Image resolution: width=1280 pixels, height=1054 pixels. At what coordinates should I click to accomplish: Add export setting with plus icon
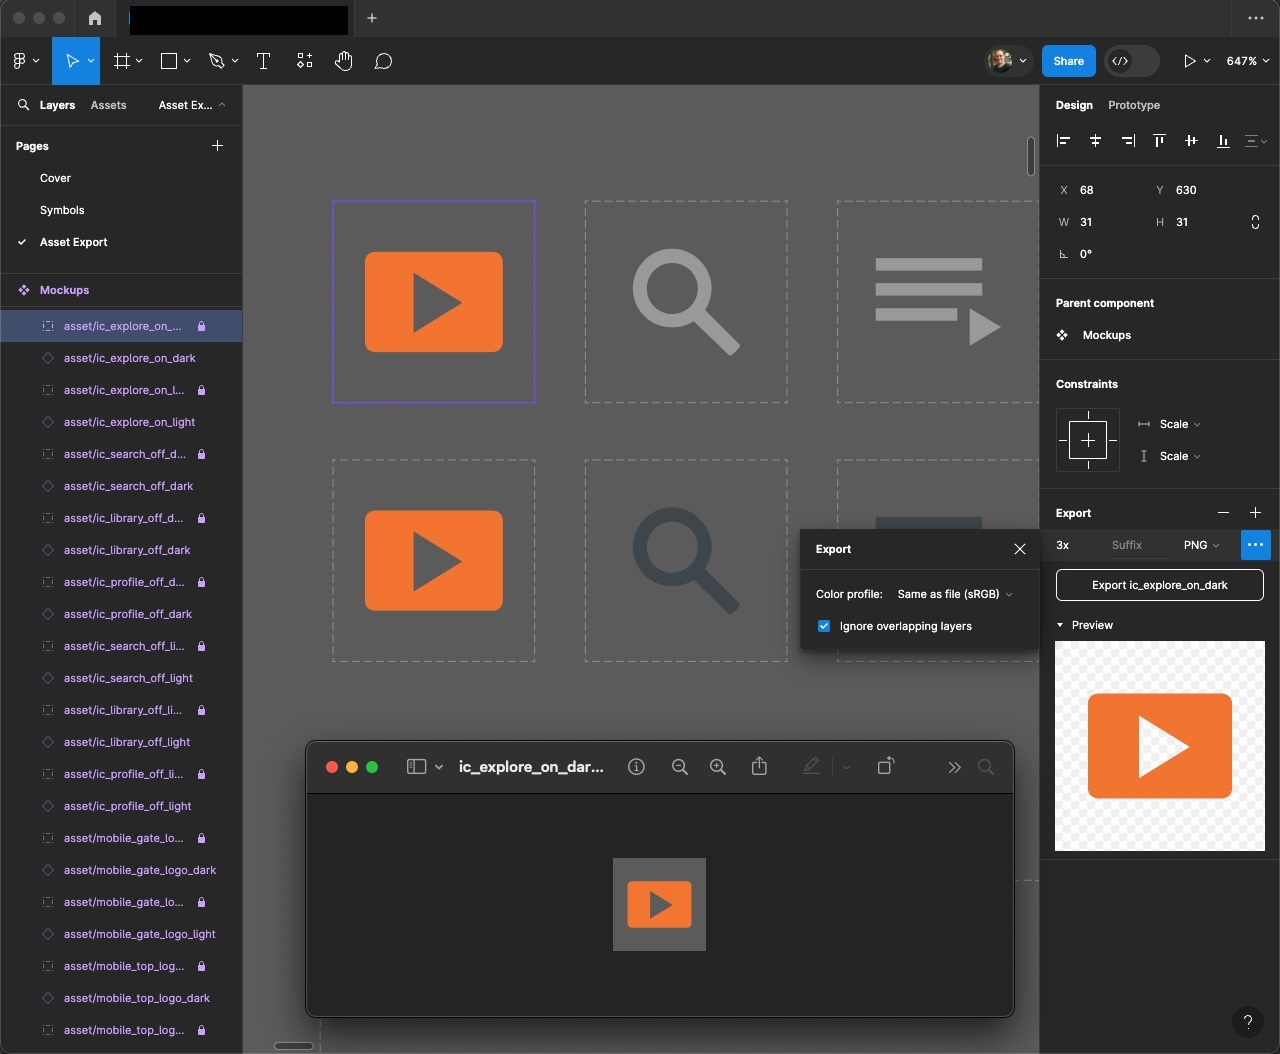point(1255,513)
